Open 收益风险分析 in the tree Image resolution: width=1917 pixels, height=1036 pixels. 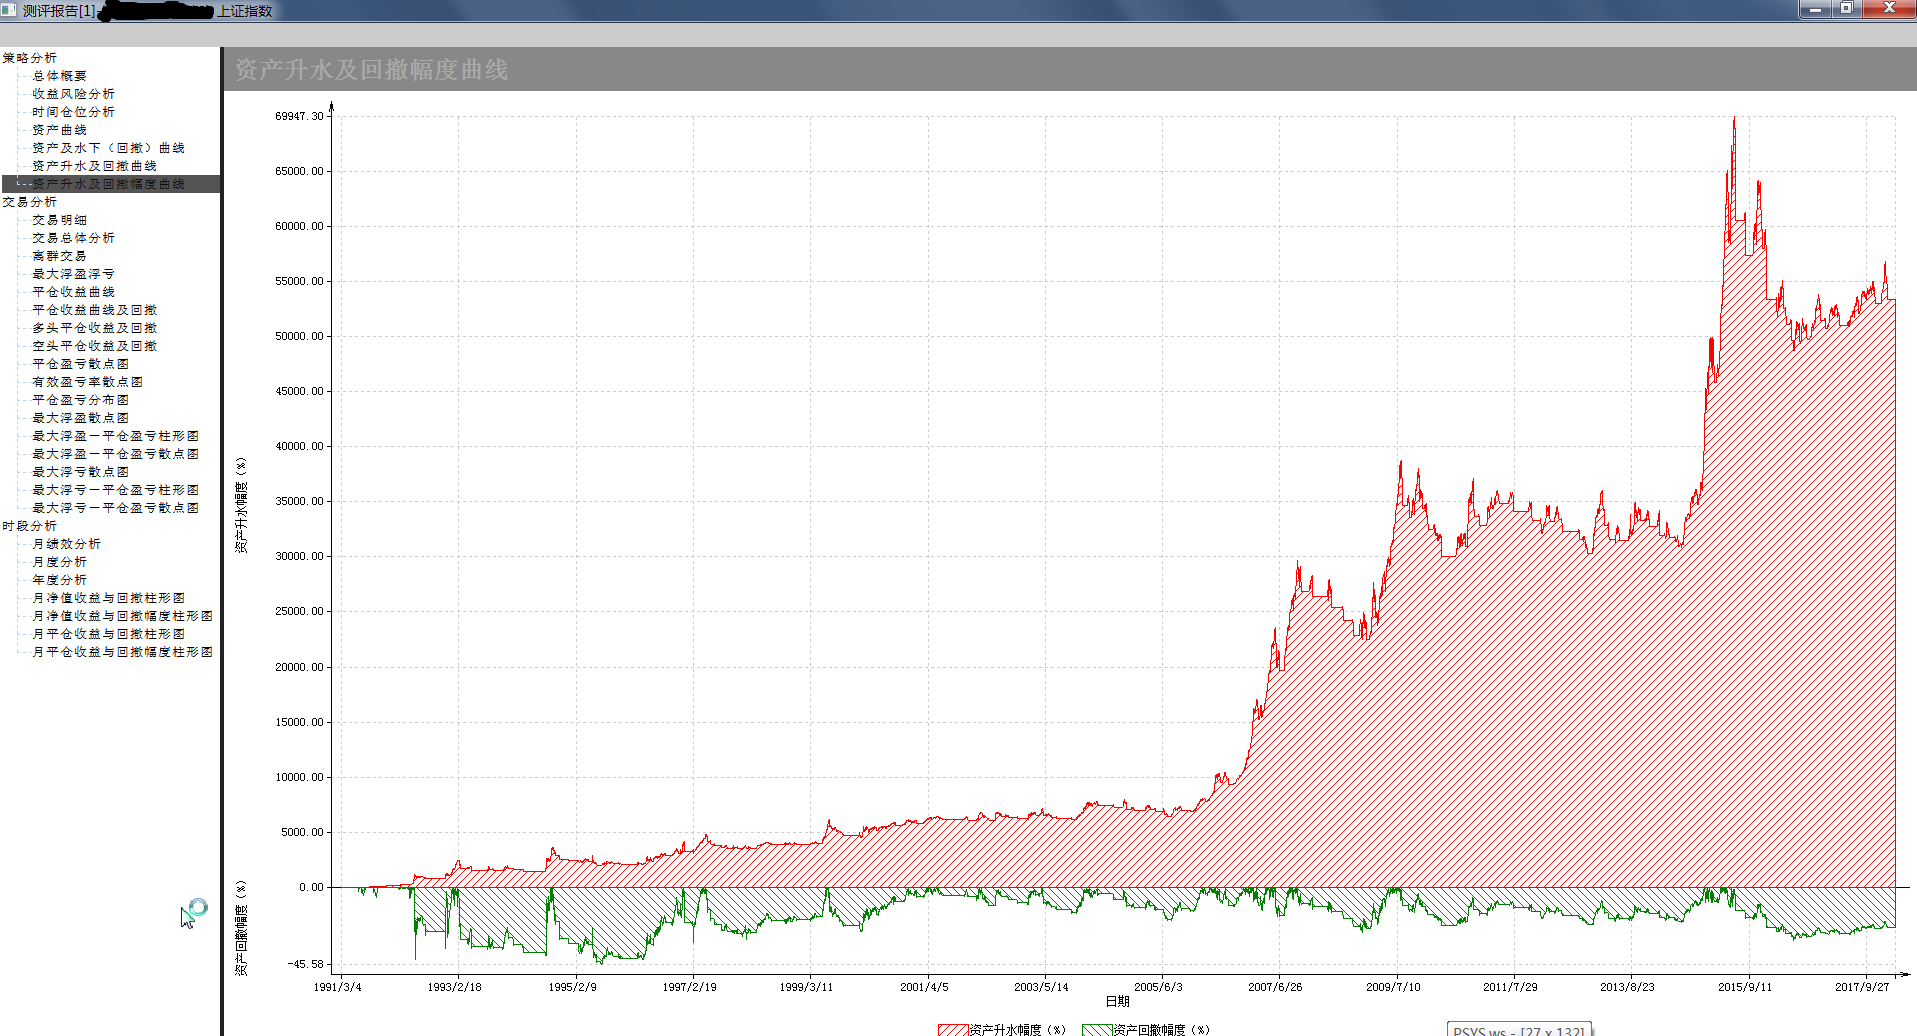pyautogui.click(x=73, y=94)
